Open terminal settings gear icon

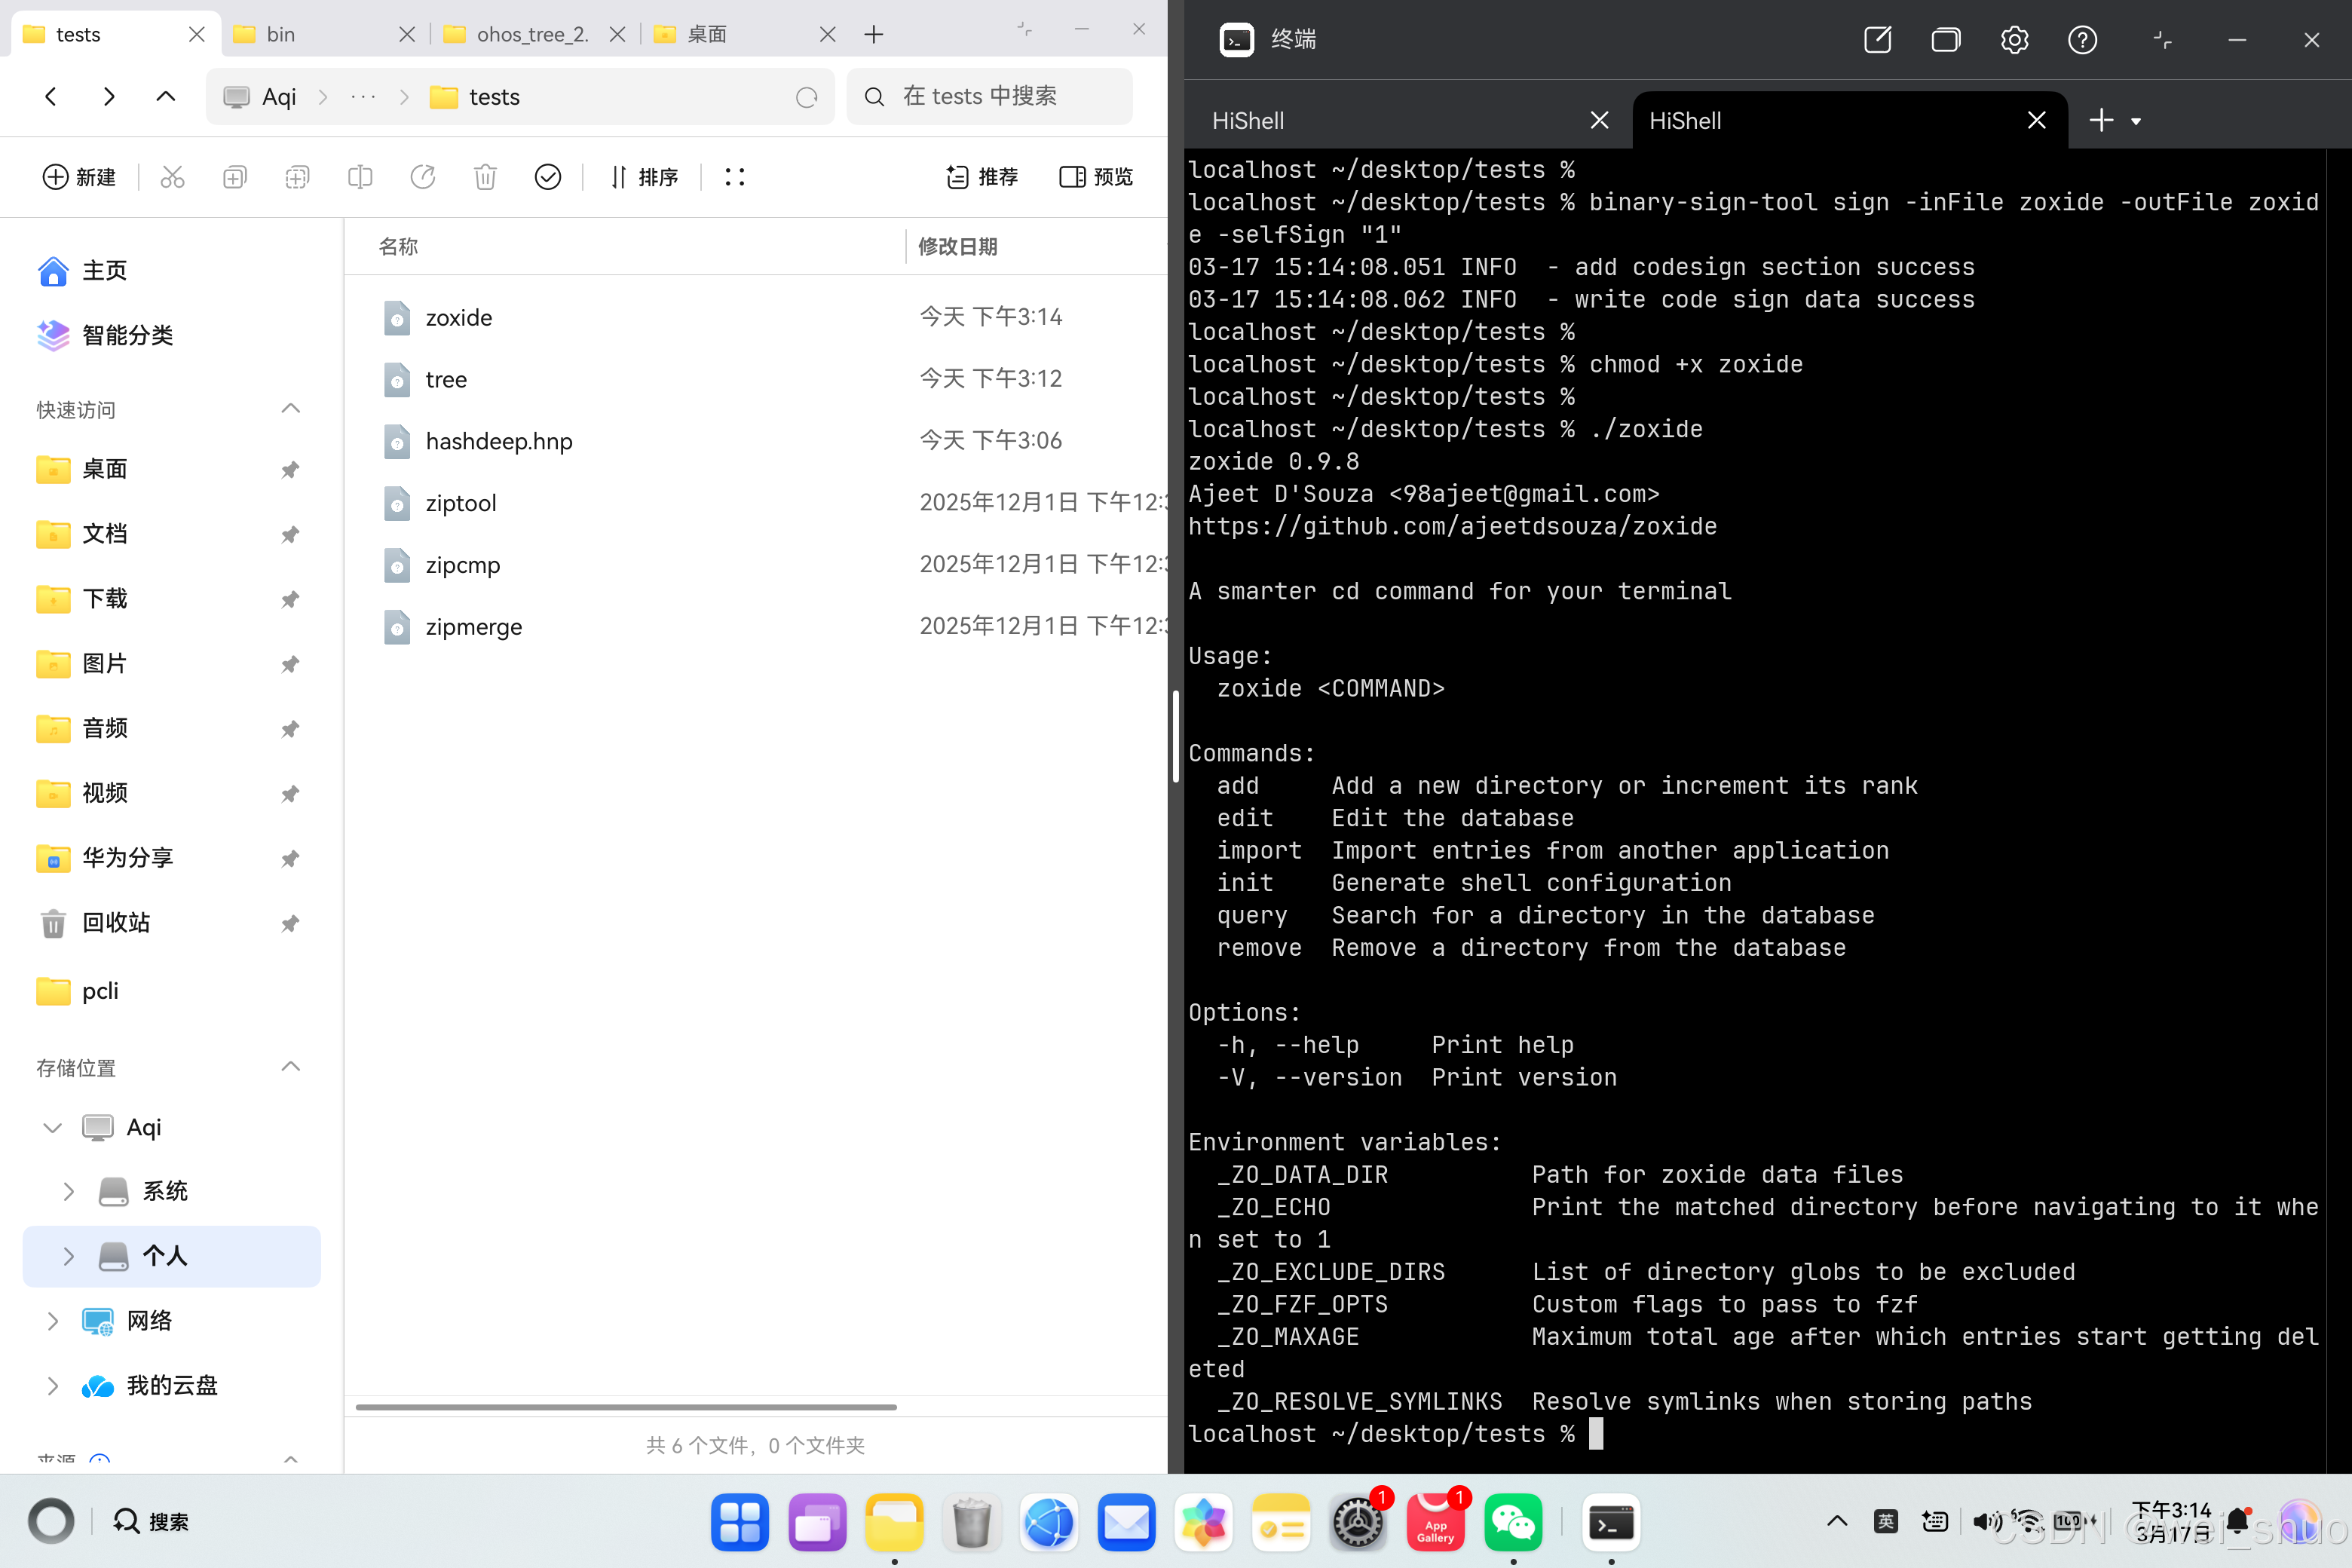tap(2014, 40)
